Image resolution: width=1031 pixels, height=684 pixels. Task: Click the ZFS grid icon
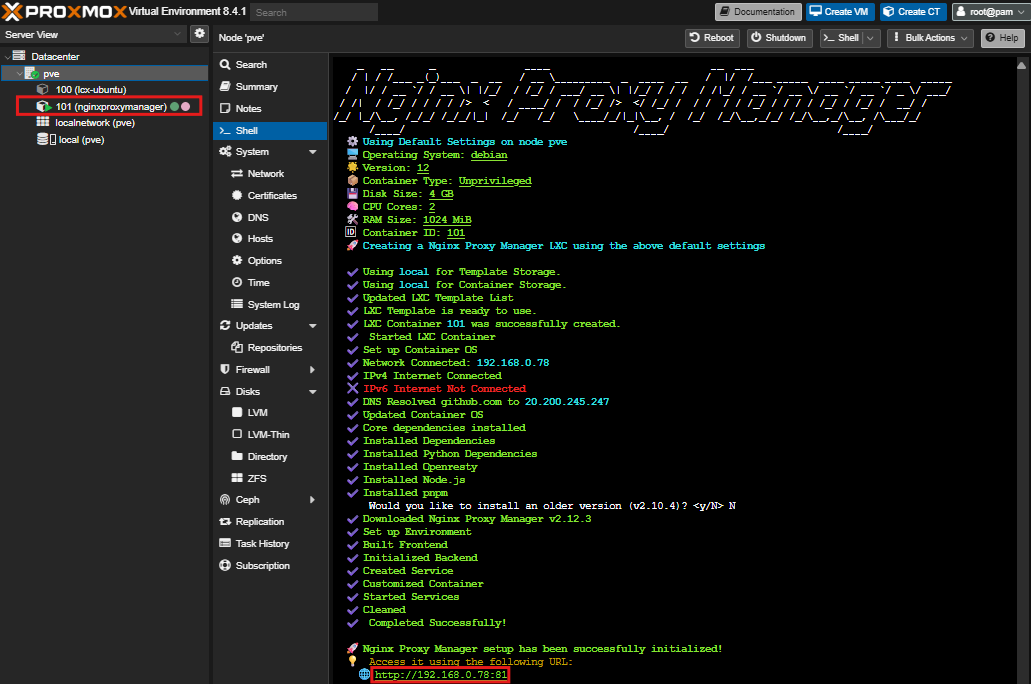pyautogui.click(x=237, y=478)
